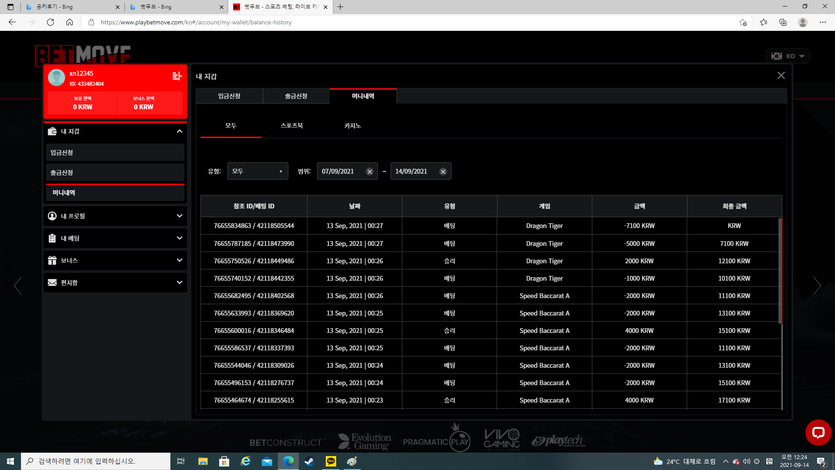
Task: Clear the end date 14/09/2021
Action: pyautogui.click(x=443, y=171)
